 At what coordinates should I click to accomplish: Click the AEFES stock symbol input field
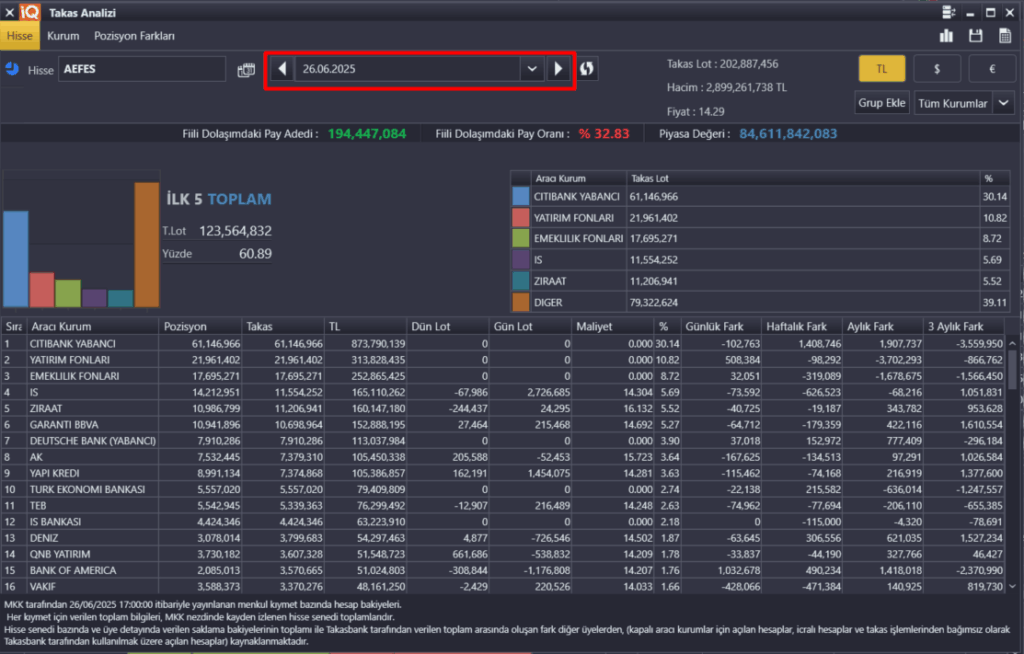[142, 69]
